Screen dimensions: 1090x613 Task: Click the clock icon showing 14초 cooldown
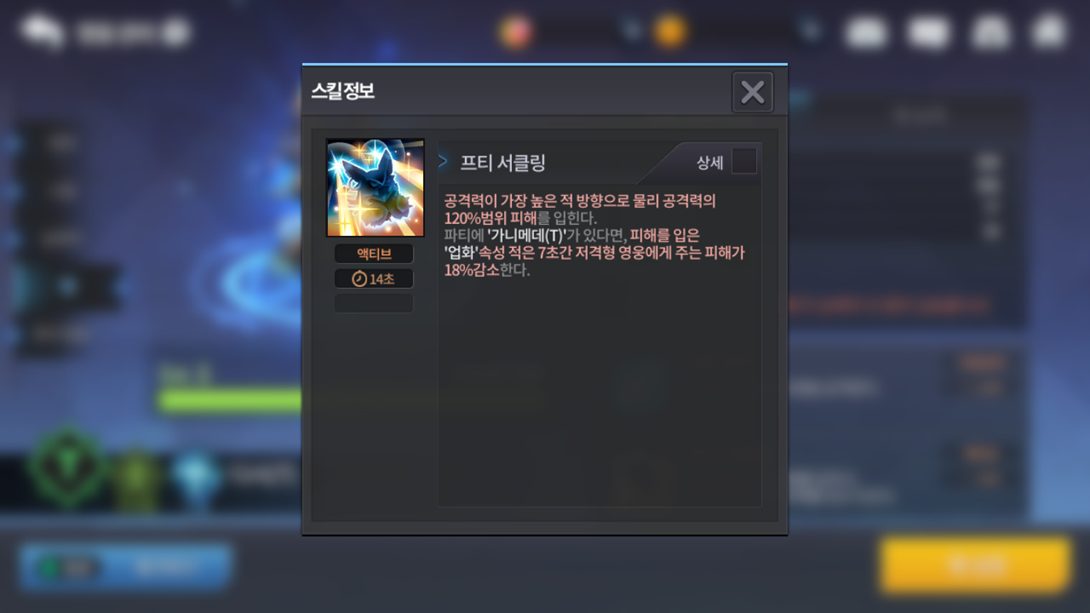tap(359, 279)
